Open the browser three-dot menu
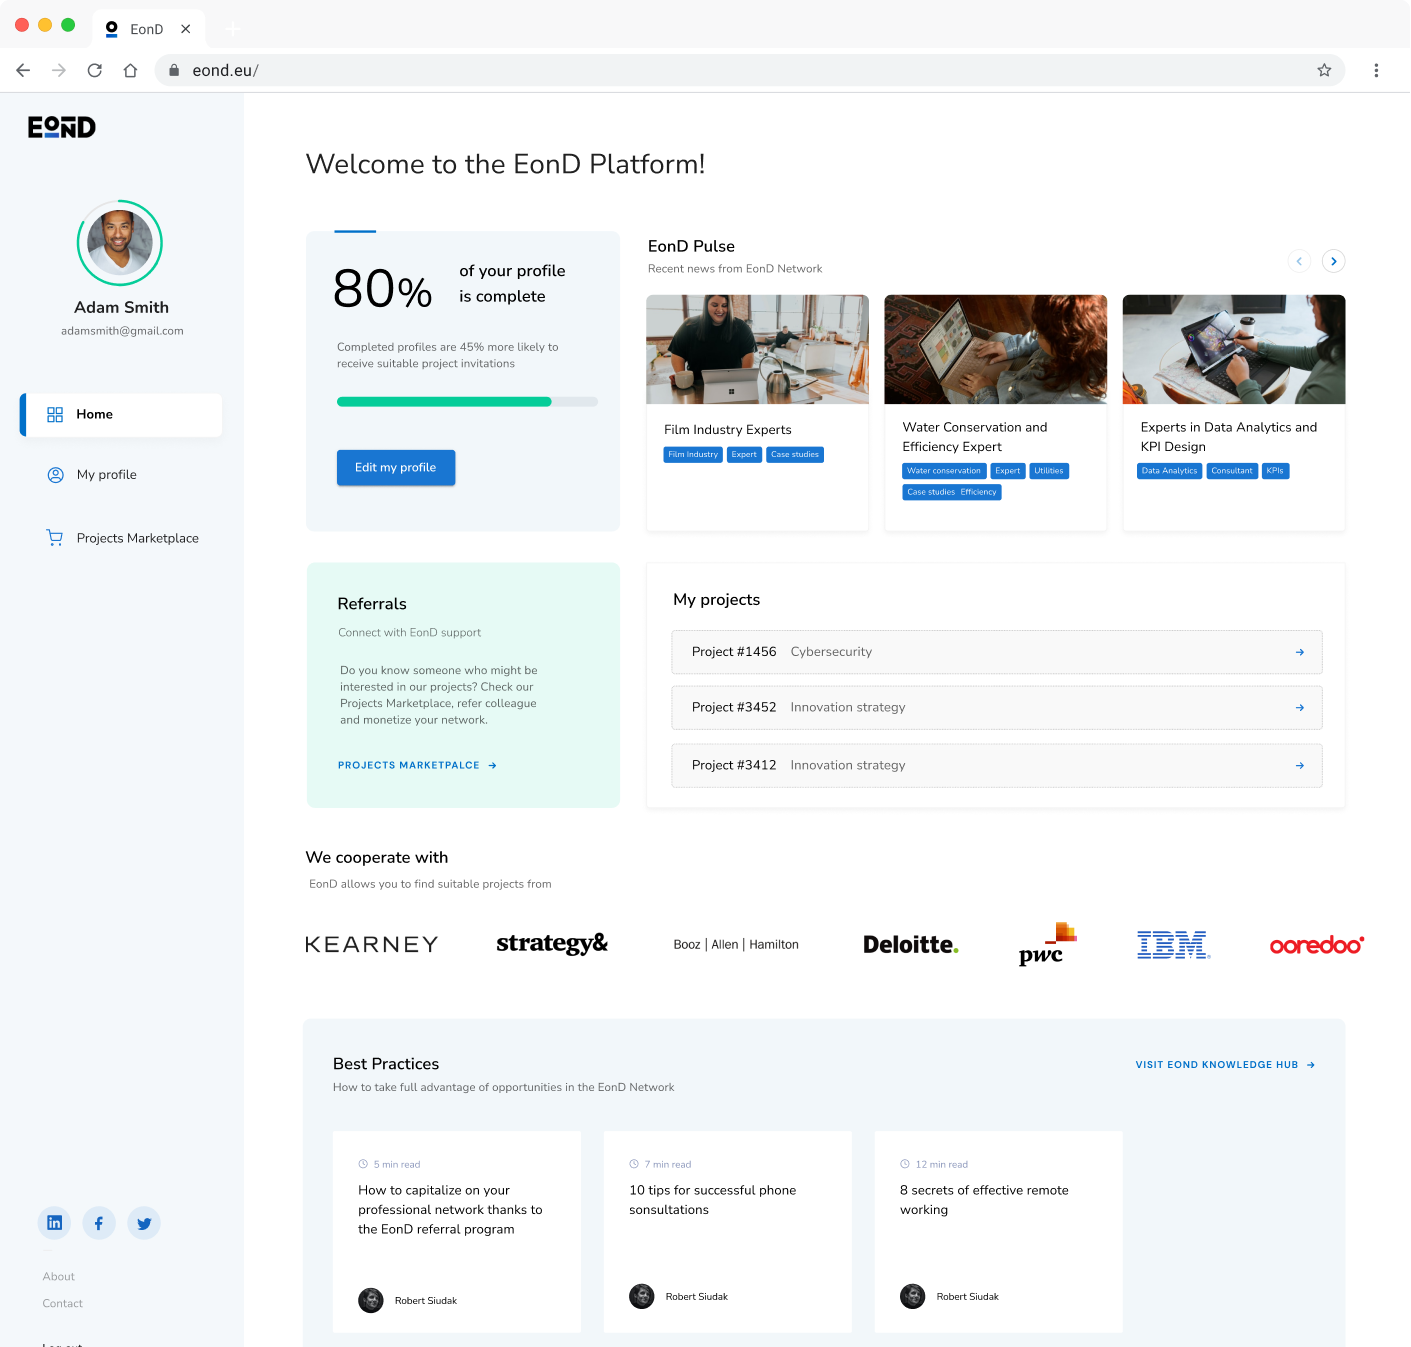The image size is (1411, 1347). click(x=1376, y=70)
